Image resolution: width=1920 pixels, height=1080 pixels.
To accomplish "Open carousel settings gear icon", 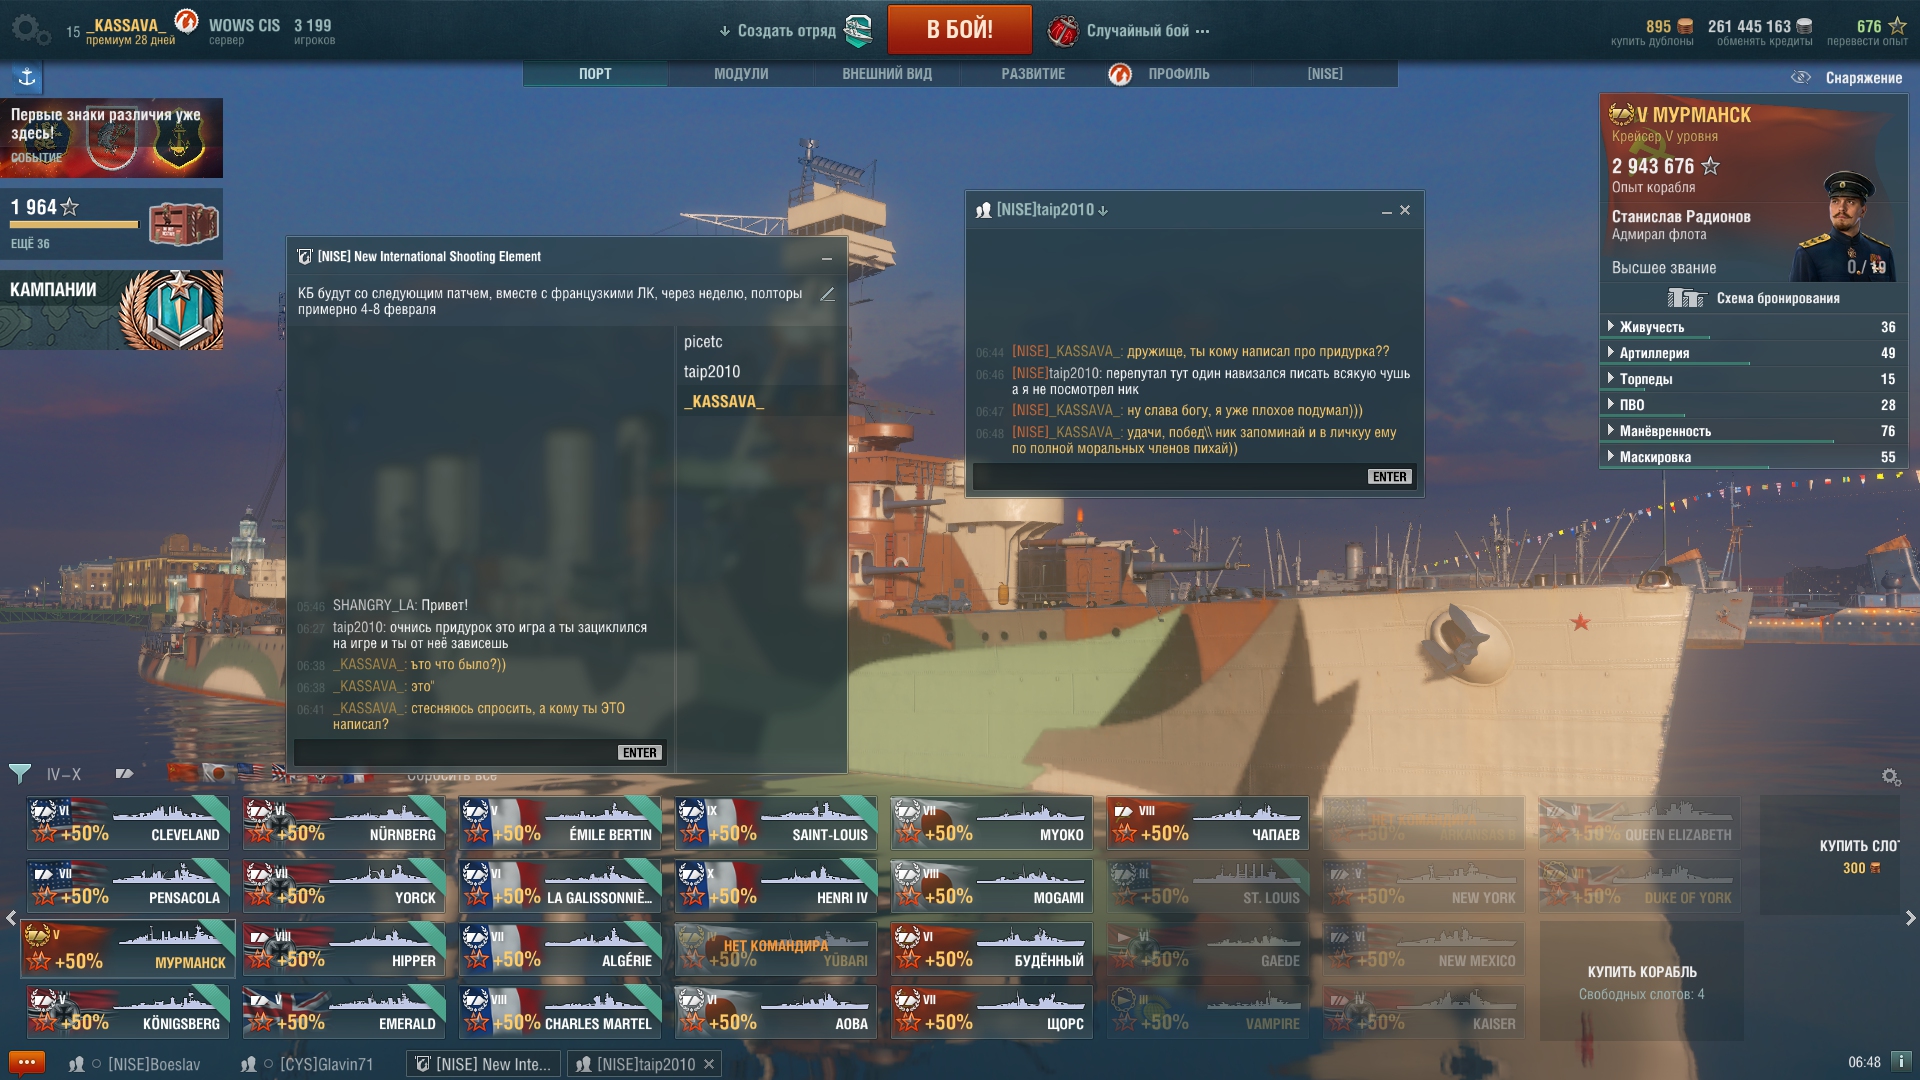I will click(1890, 776).
